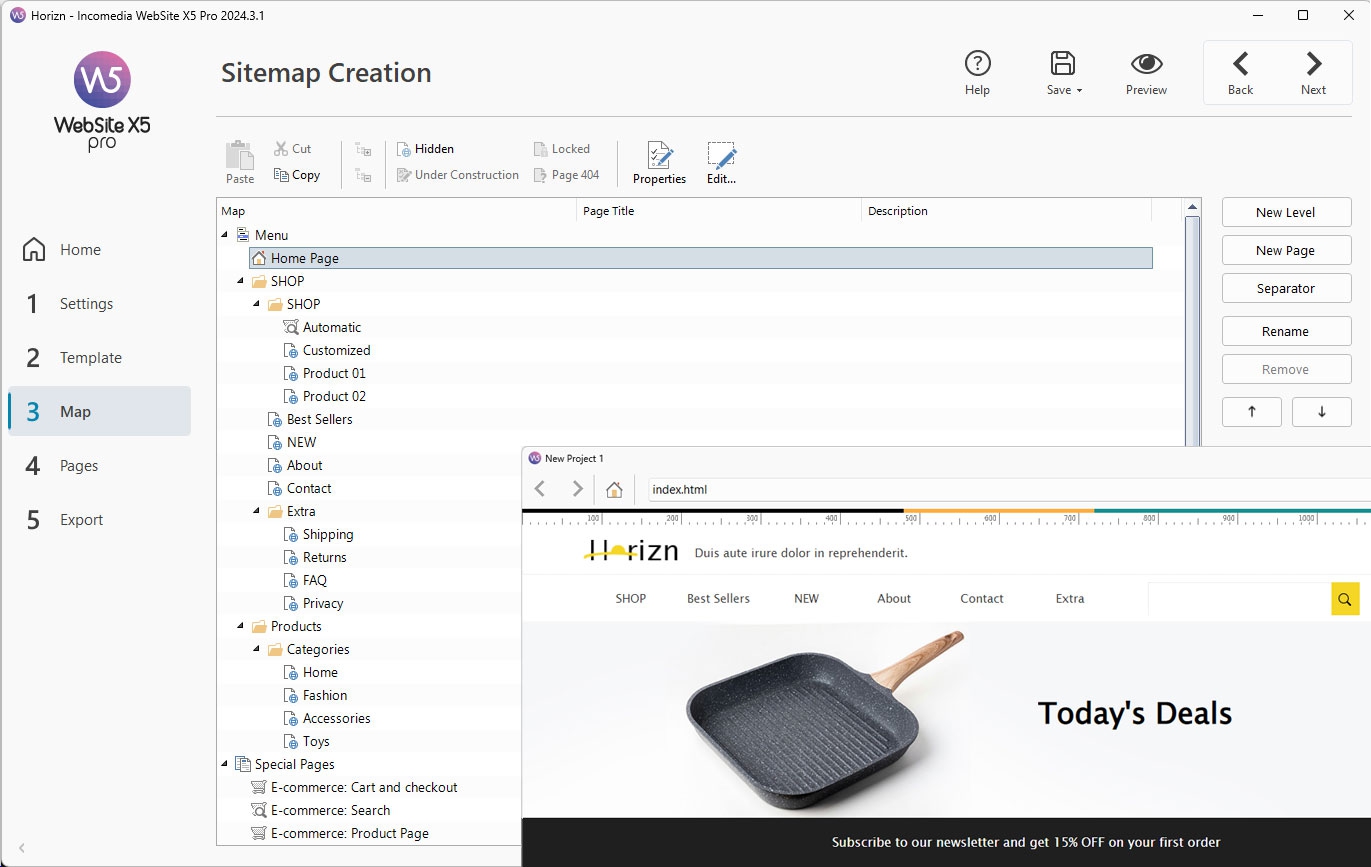
Task: Click the yellow search icon in preview
Action: (x=1345, y=599)
